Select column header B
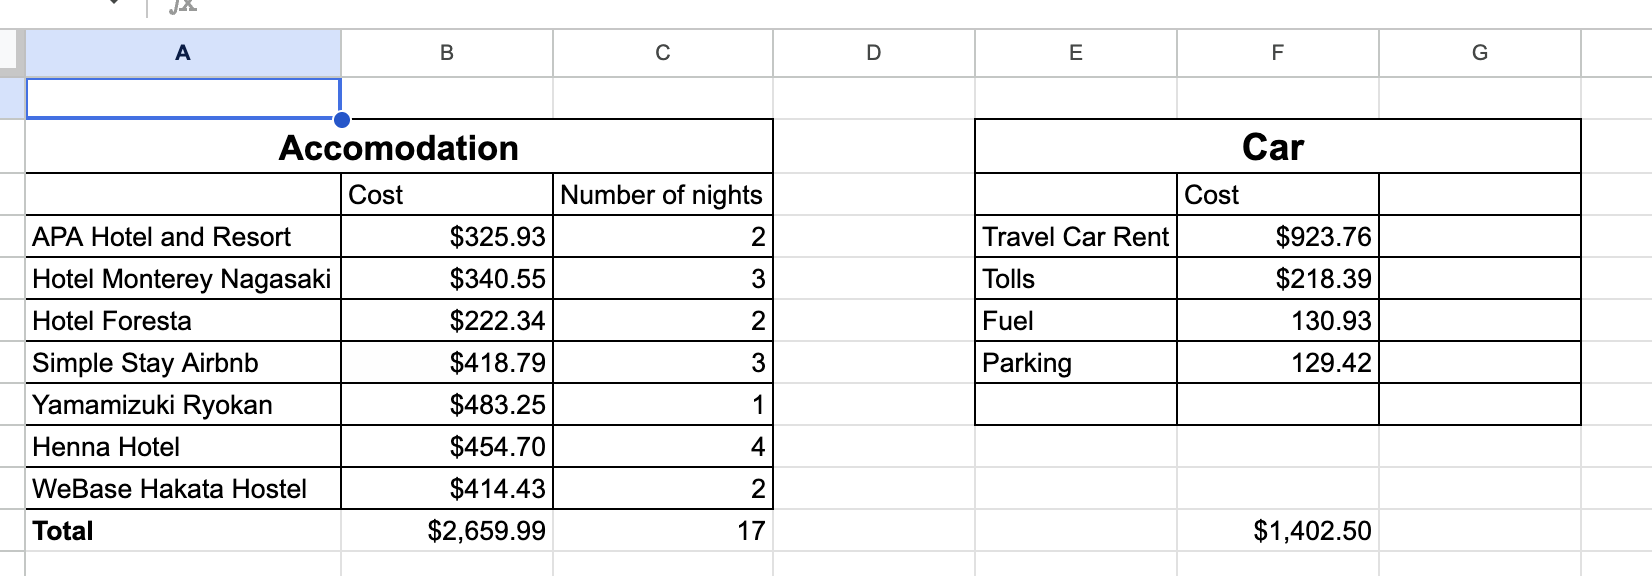 (446, 53)
